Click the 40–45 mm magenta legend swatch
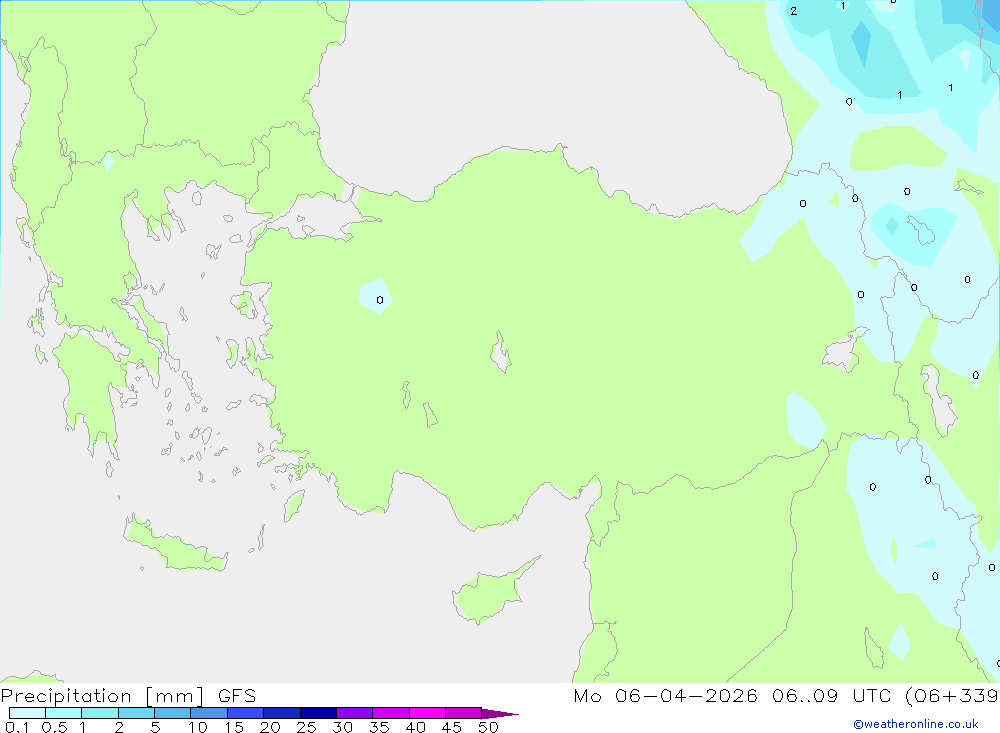 [427, 713]
